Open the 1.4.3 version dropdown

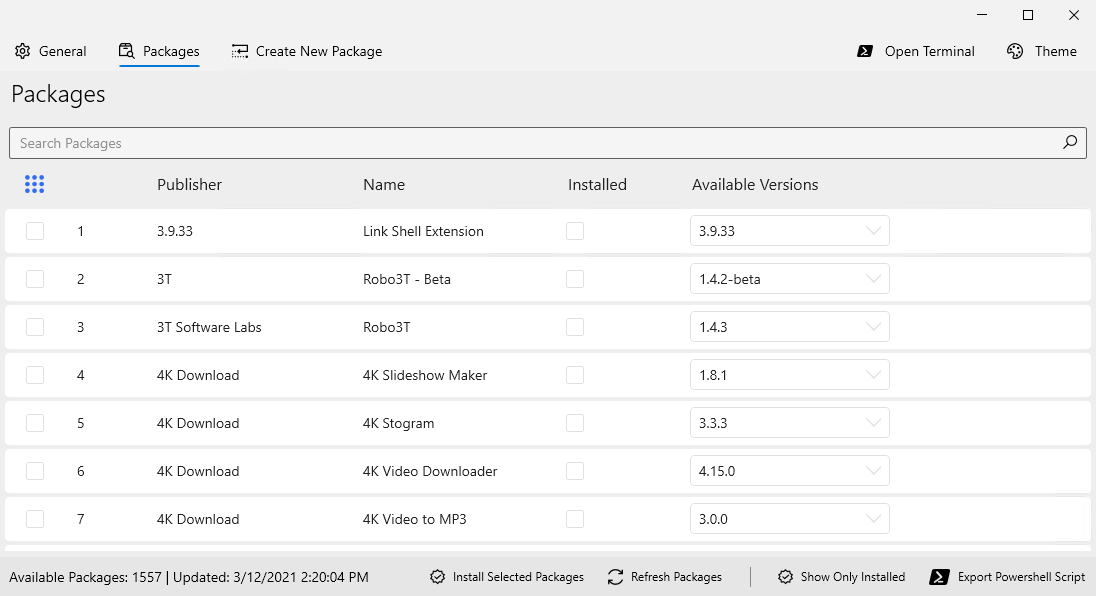(790, 327)
